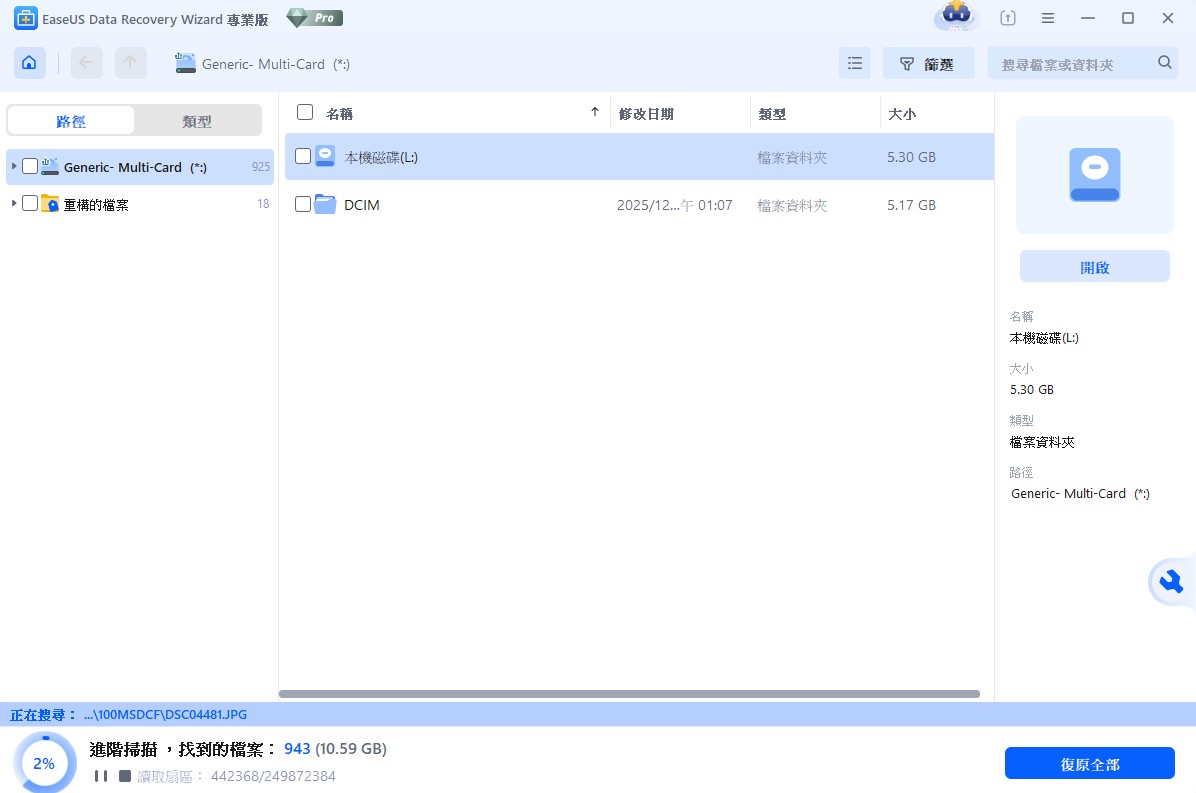Viewport: 1196px width, 793px height.
Task: Click the sector value 442368/249872384
Action: [273, 776]
